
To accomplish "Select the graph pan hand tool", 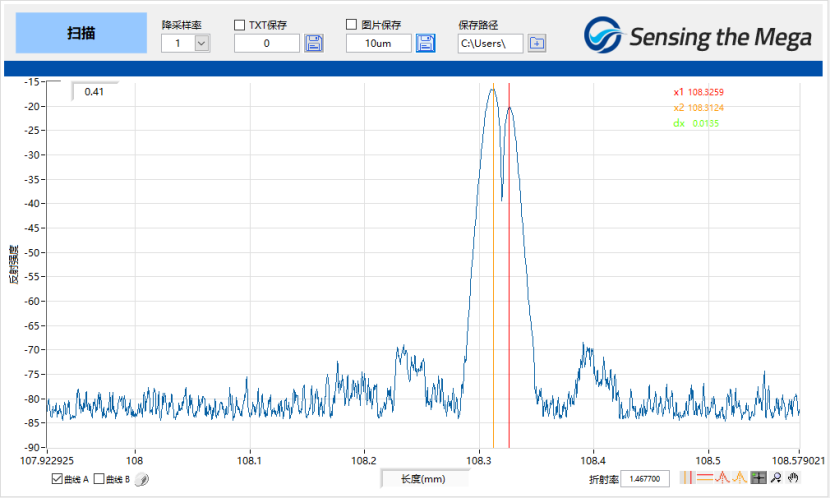I will [792, 478].
